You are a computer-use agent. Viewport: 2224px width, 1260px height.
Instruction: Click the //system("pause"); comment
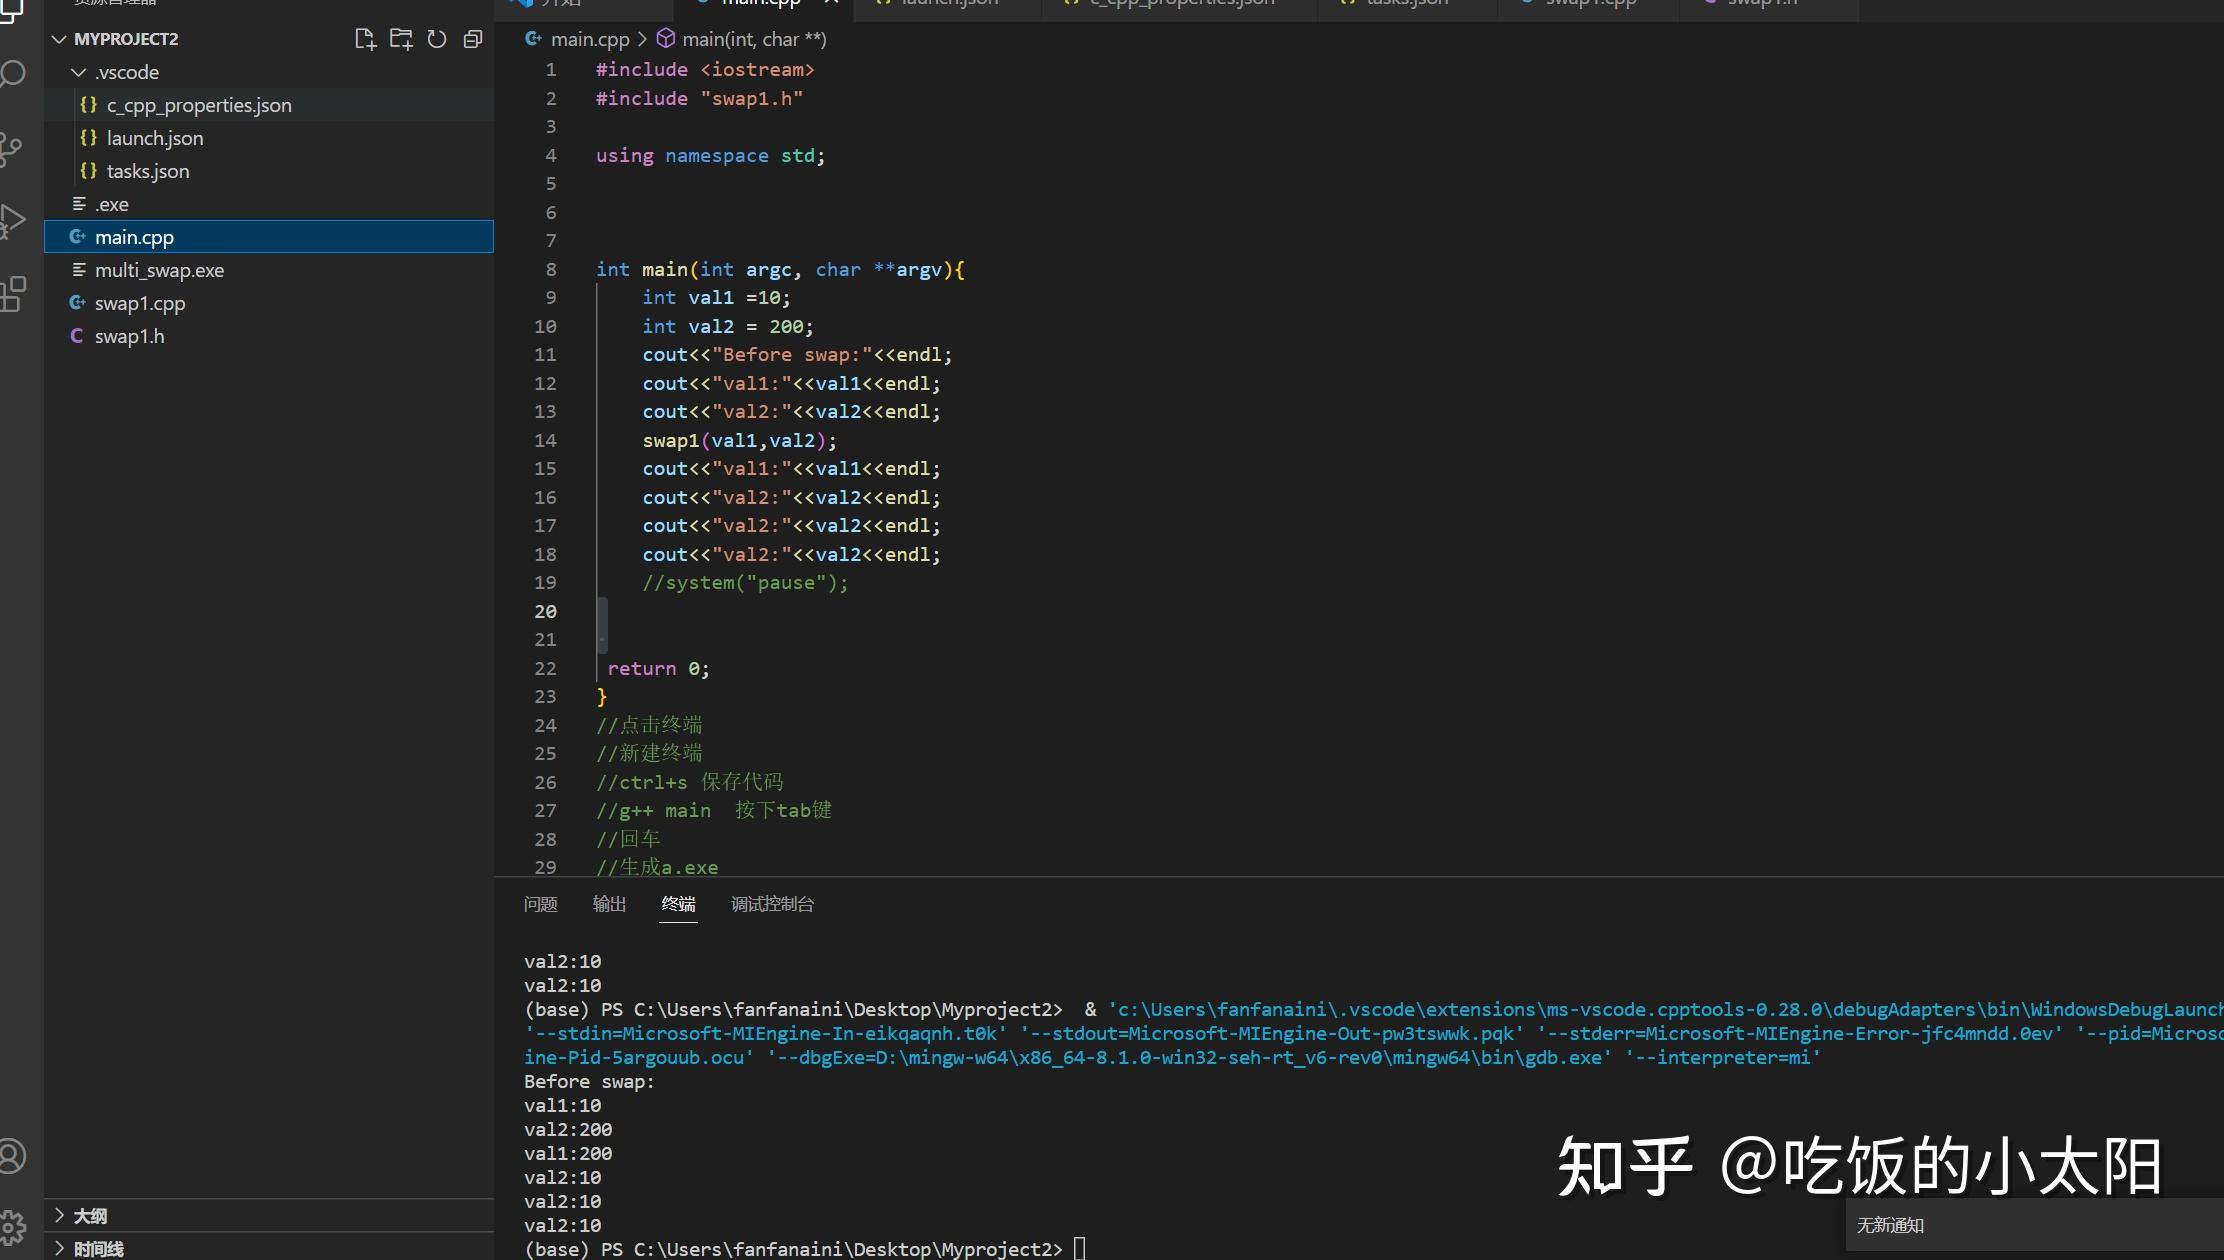click(x=745, y=582)
